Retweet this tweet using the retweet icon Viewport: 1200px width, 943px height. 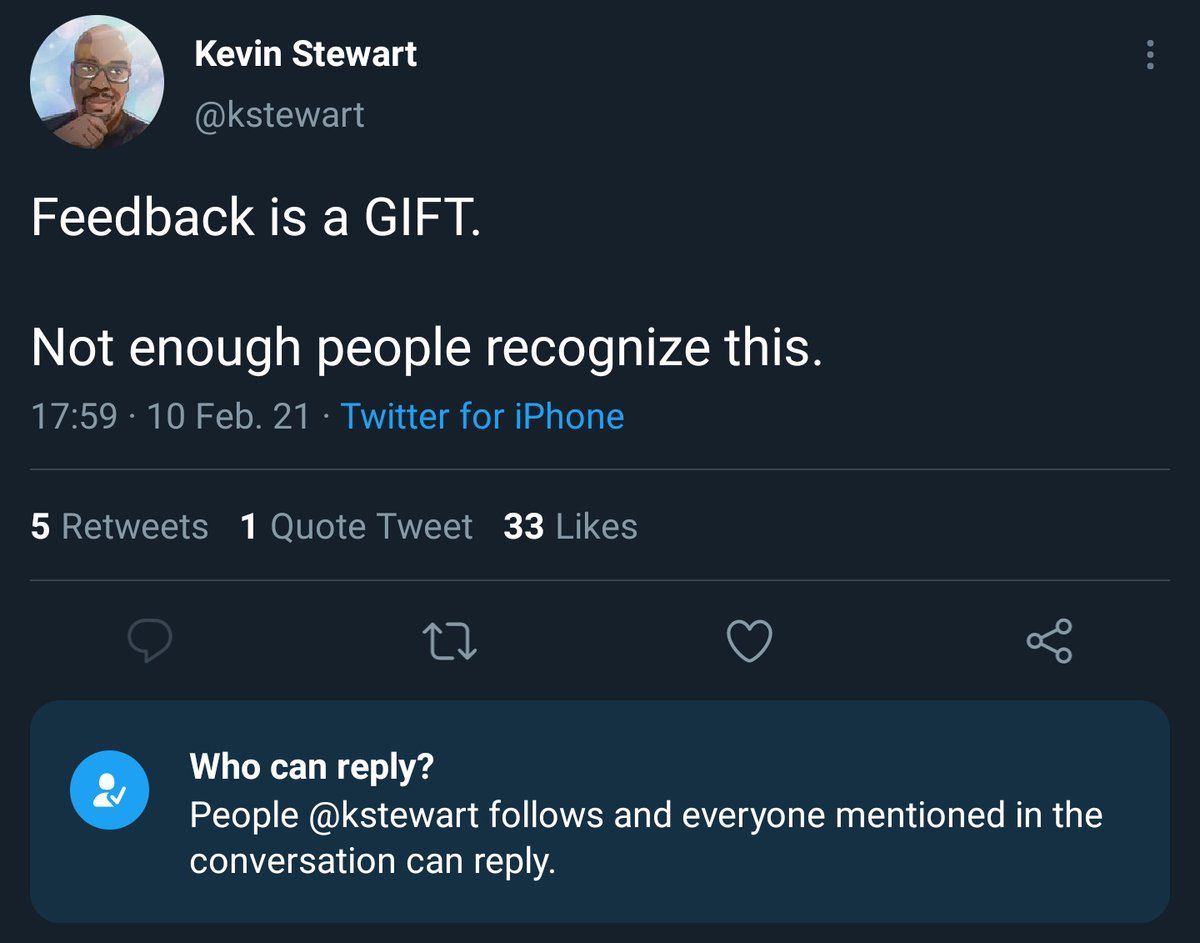[449, 641]
